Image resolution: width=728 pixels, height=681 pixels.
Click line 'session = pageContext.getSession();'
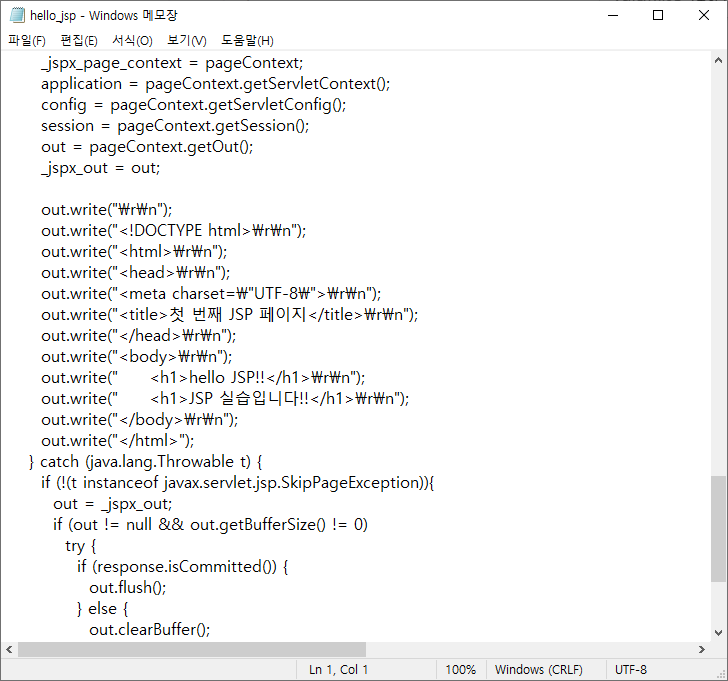[x=175, y=126]
